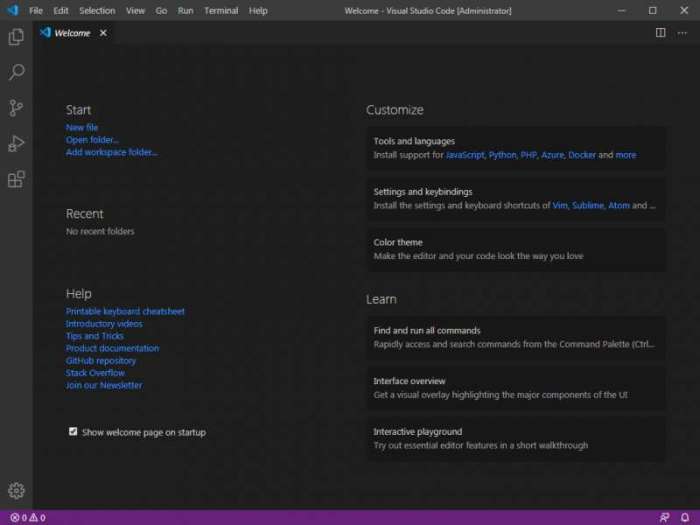Toggle Show welcome page on startup checkbox
Viewport: 700px width, 525px height.
tap(73, 431)
